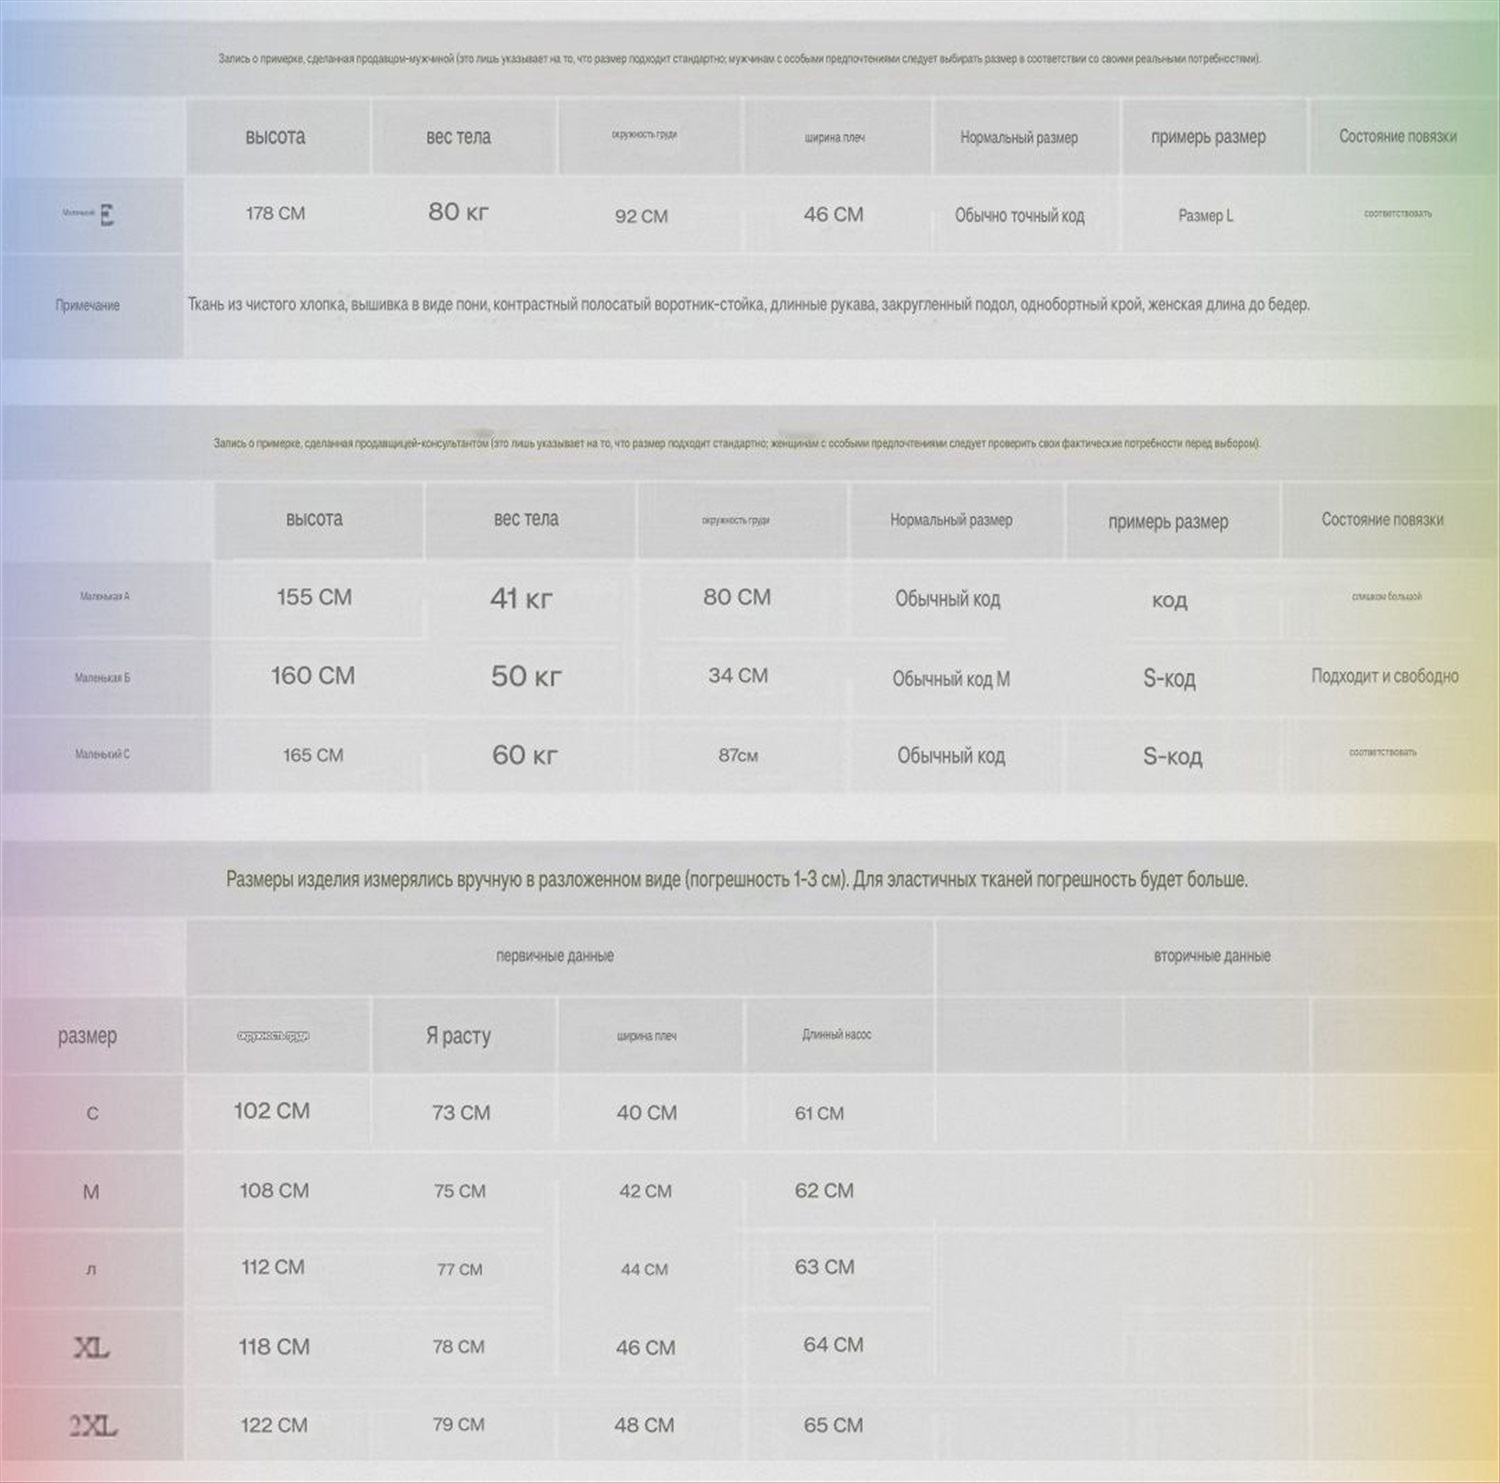This screenshot has width=1500, height=1483.
Task: Select the "Длинный насос" column header
Action: tap(836, 1035)
